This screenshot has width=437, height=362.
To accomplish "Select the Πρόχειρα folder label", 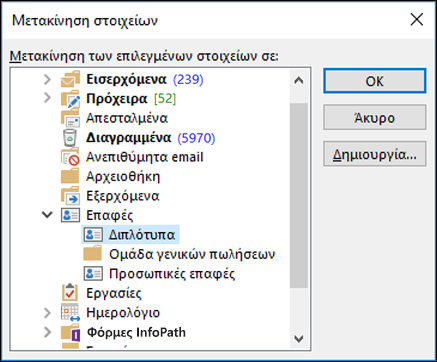I will 117,99.
